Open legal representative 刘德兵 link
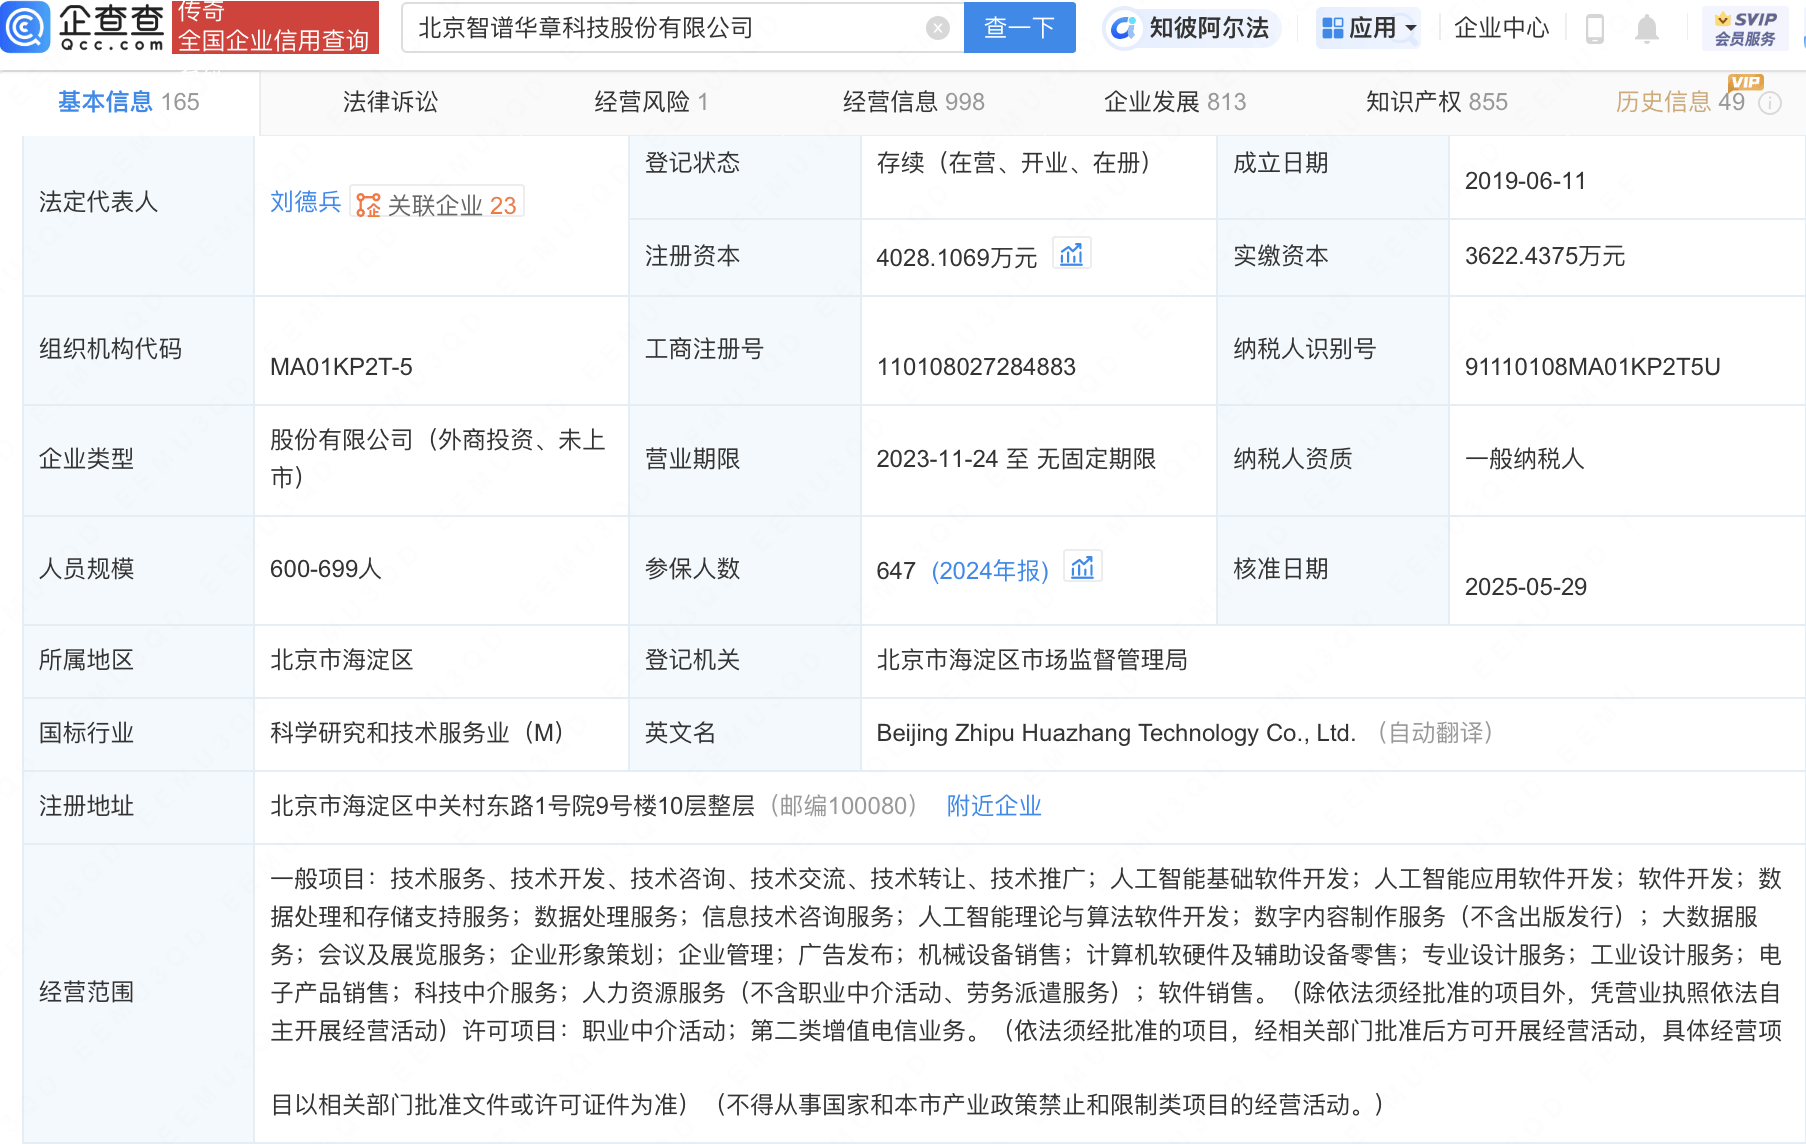The width and height of the screenshot is (1806, 1144). click(306, 202)
